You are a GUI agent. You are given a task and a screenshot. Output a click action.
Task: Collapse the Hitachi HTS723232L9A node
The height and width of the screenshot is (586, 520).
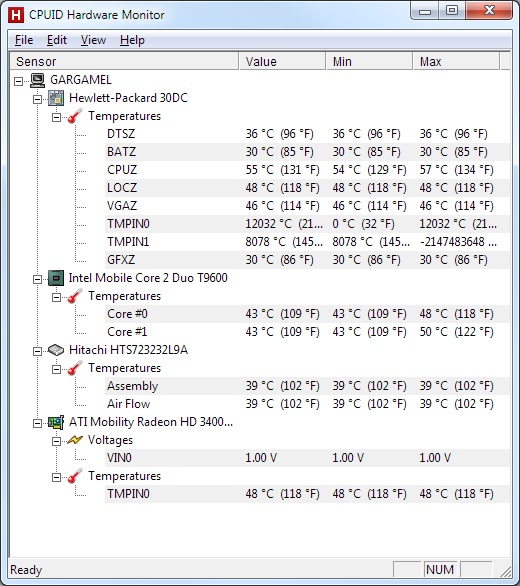pos(37,351)
